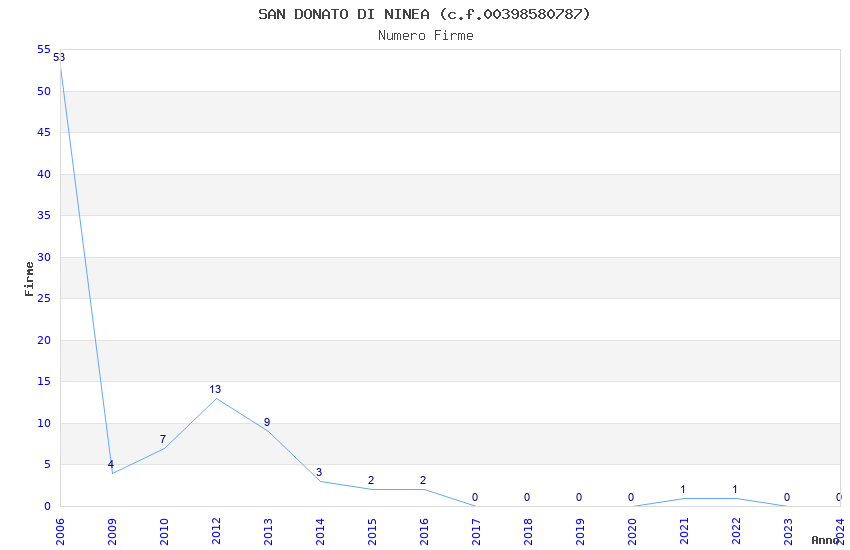Image resolution: width=850 pixels, height=550 pixels.
Task: Select the 2023 x-axis year label
Action: (x=788, y=532)
